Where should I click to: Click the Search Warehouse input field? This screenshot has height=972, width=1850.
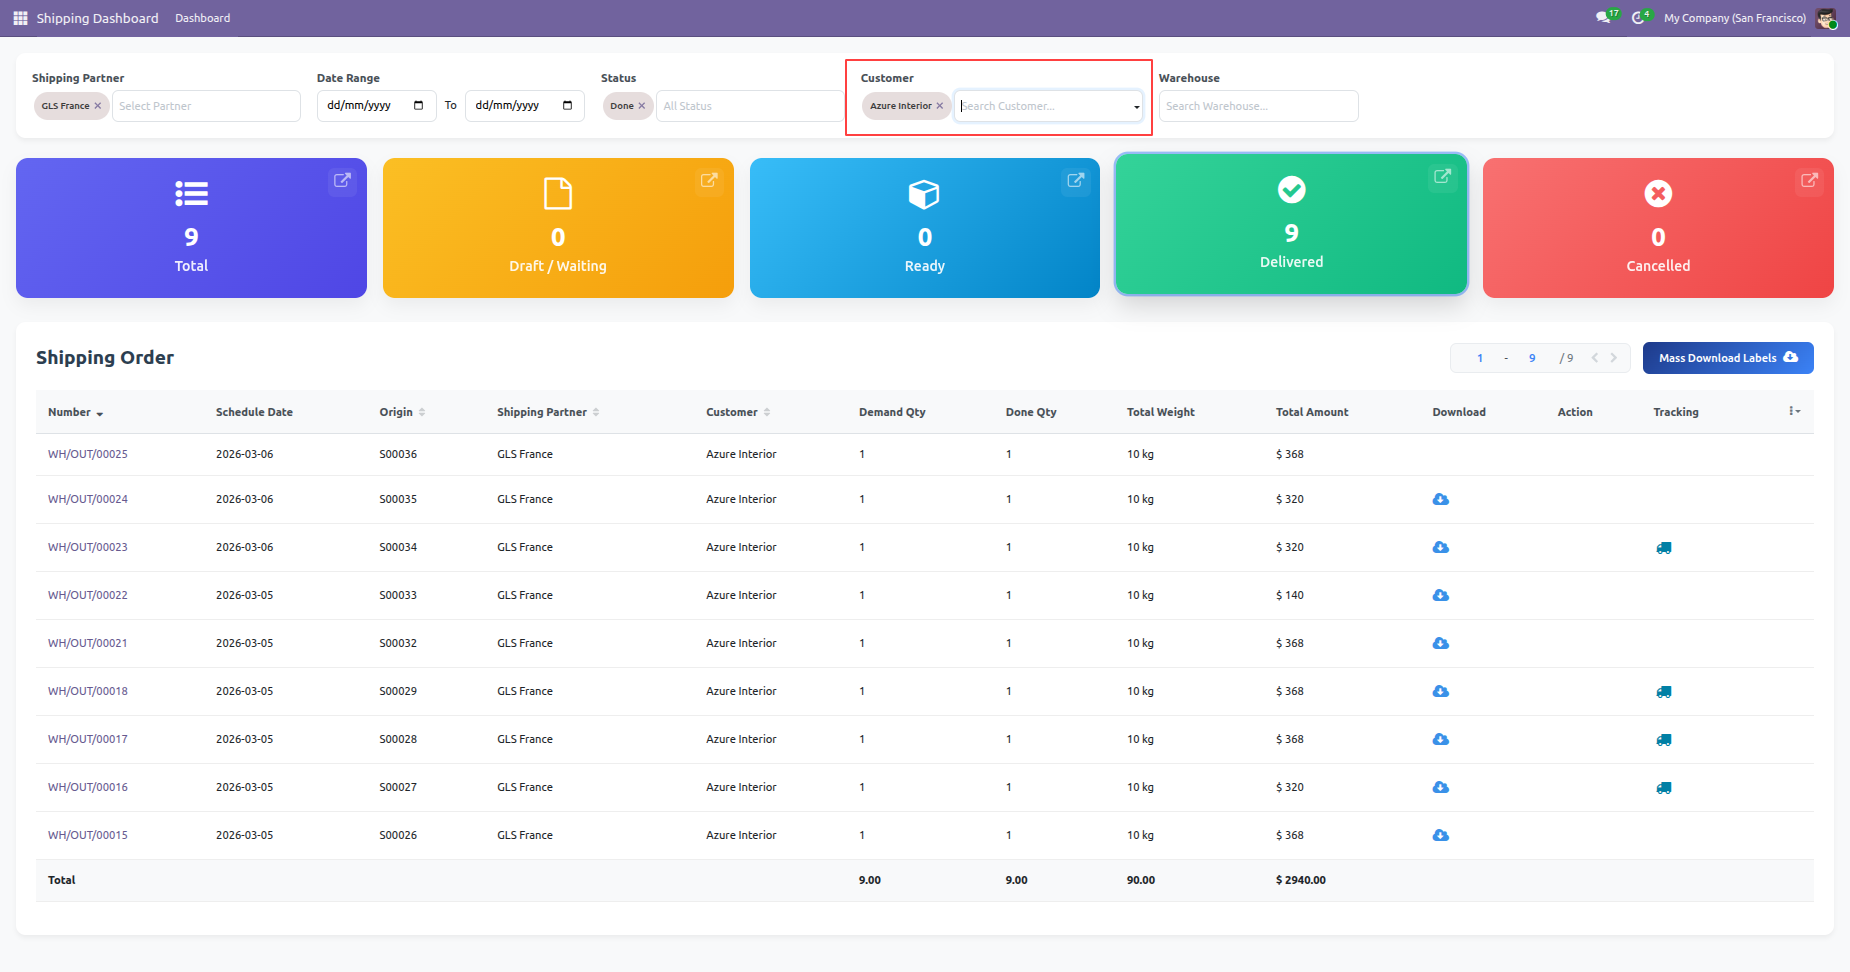[x=1257, y=106]
